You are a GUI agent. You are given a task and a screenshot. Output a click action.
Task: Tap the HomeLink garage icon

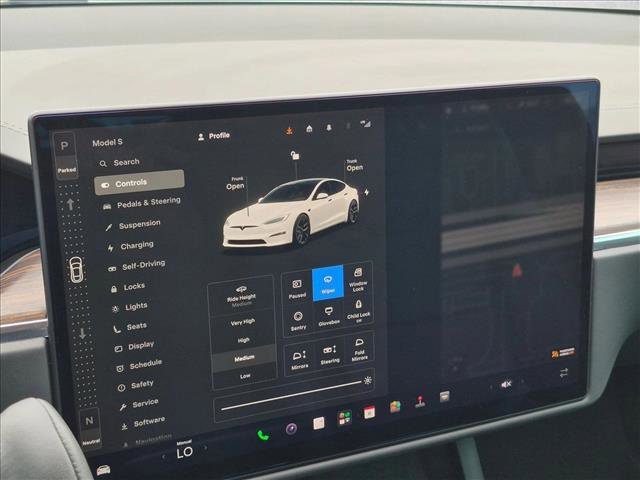[309, 129]
